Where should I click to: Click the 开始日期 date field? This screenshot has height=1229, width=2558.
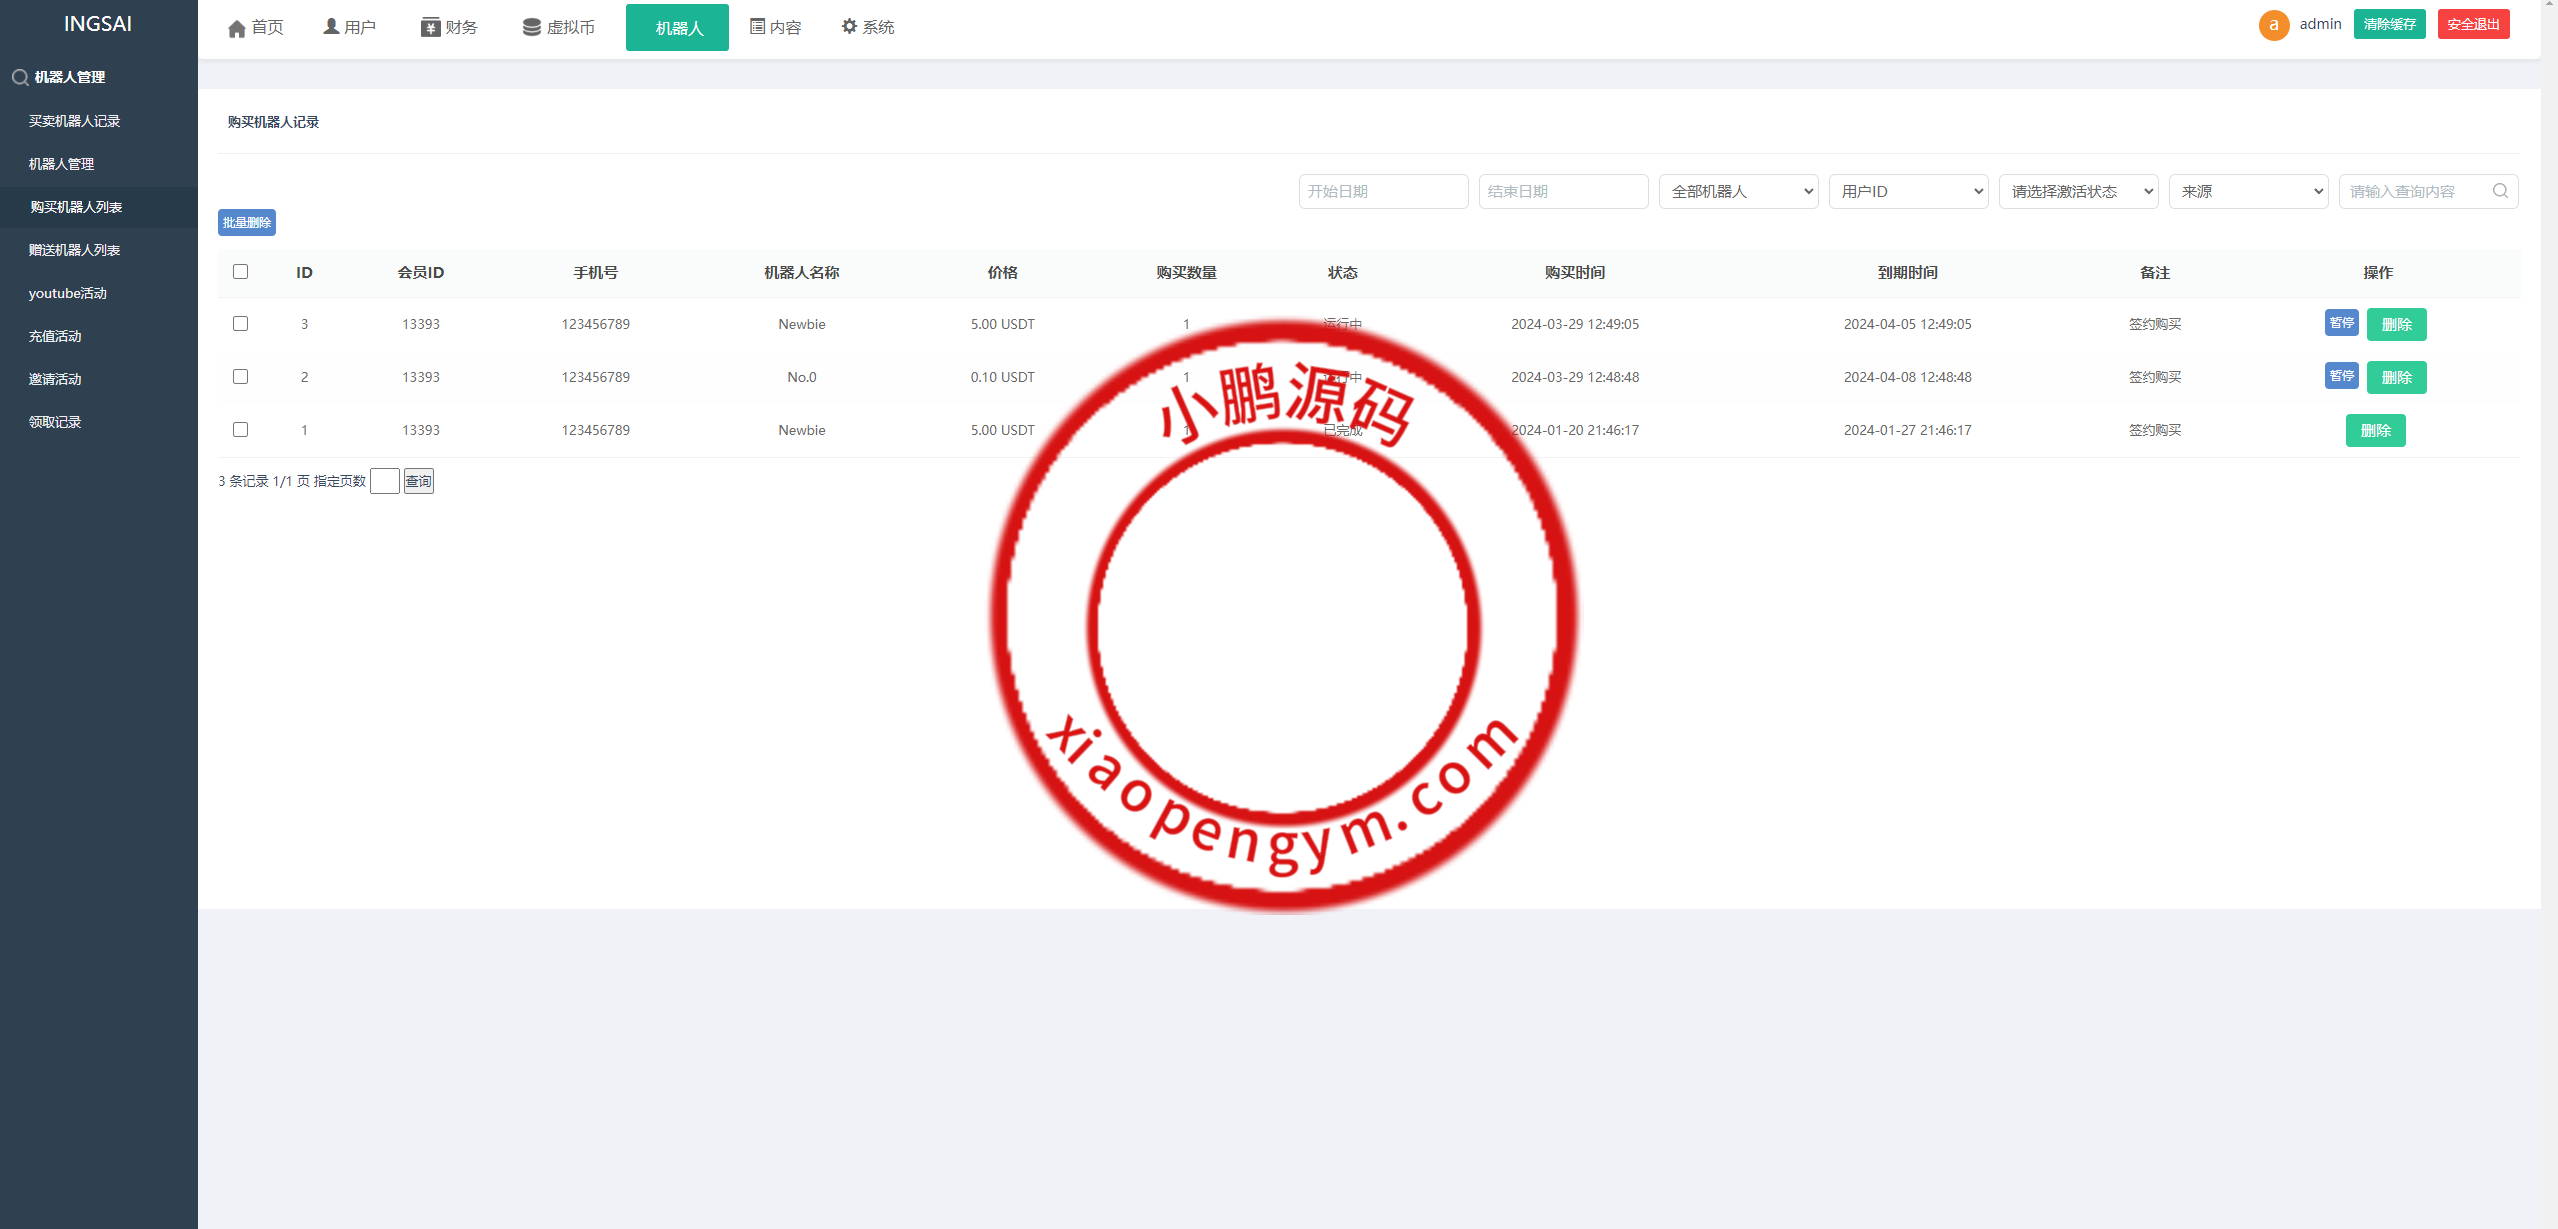tap(1383, 191)
